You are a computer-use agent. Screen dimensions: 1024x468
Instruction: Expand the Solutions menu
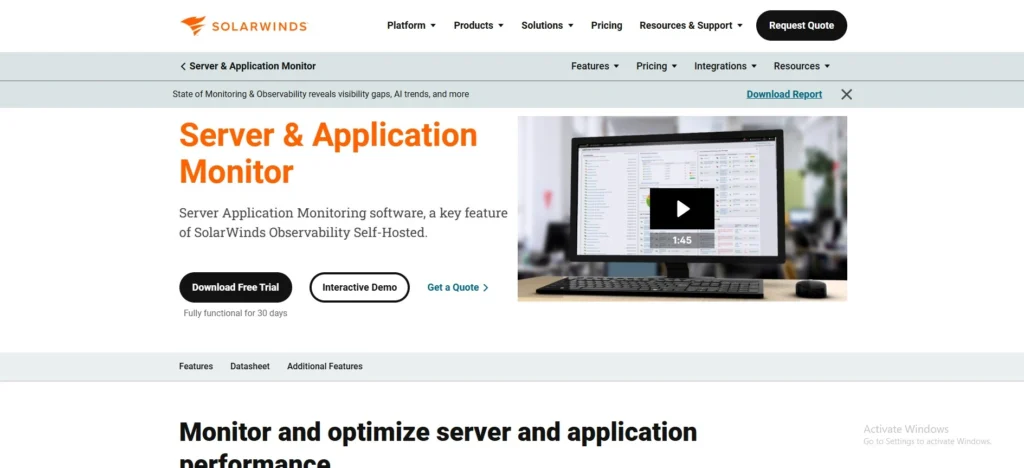tap(547, 25)
